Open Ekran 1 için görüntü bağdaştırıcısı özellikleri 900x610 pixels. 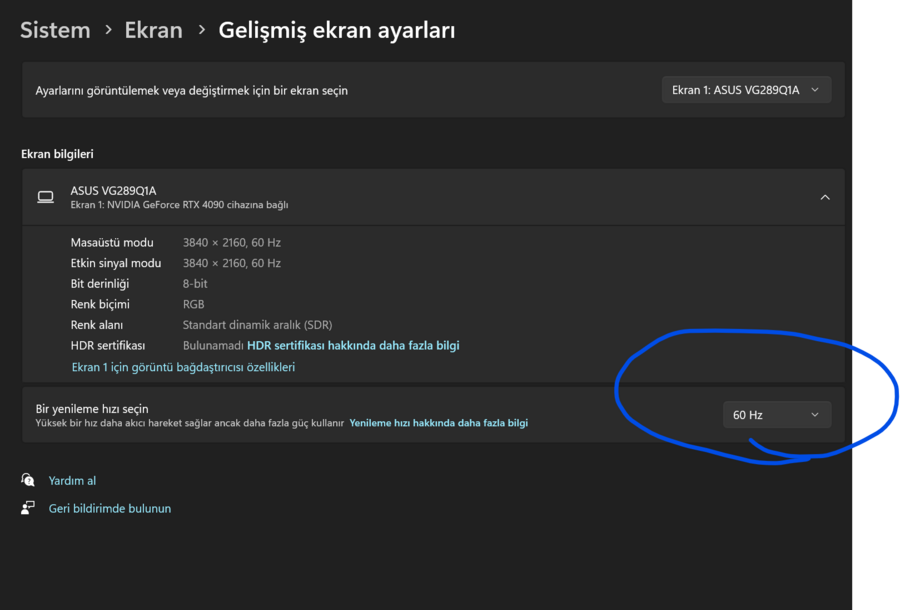(183, 367)
